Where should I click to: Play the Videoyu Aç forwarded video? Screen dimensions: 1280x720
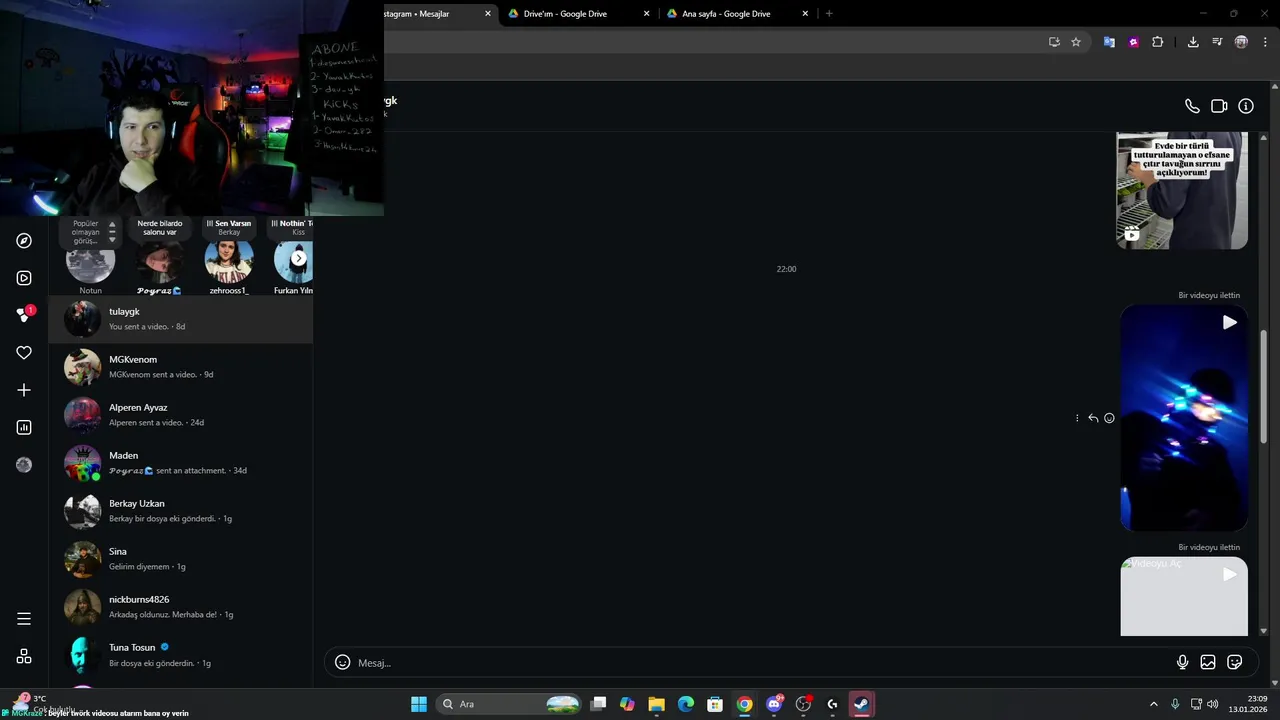point(1184,596)
